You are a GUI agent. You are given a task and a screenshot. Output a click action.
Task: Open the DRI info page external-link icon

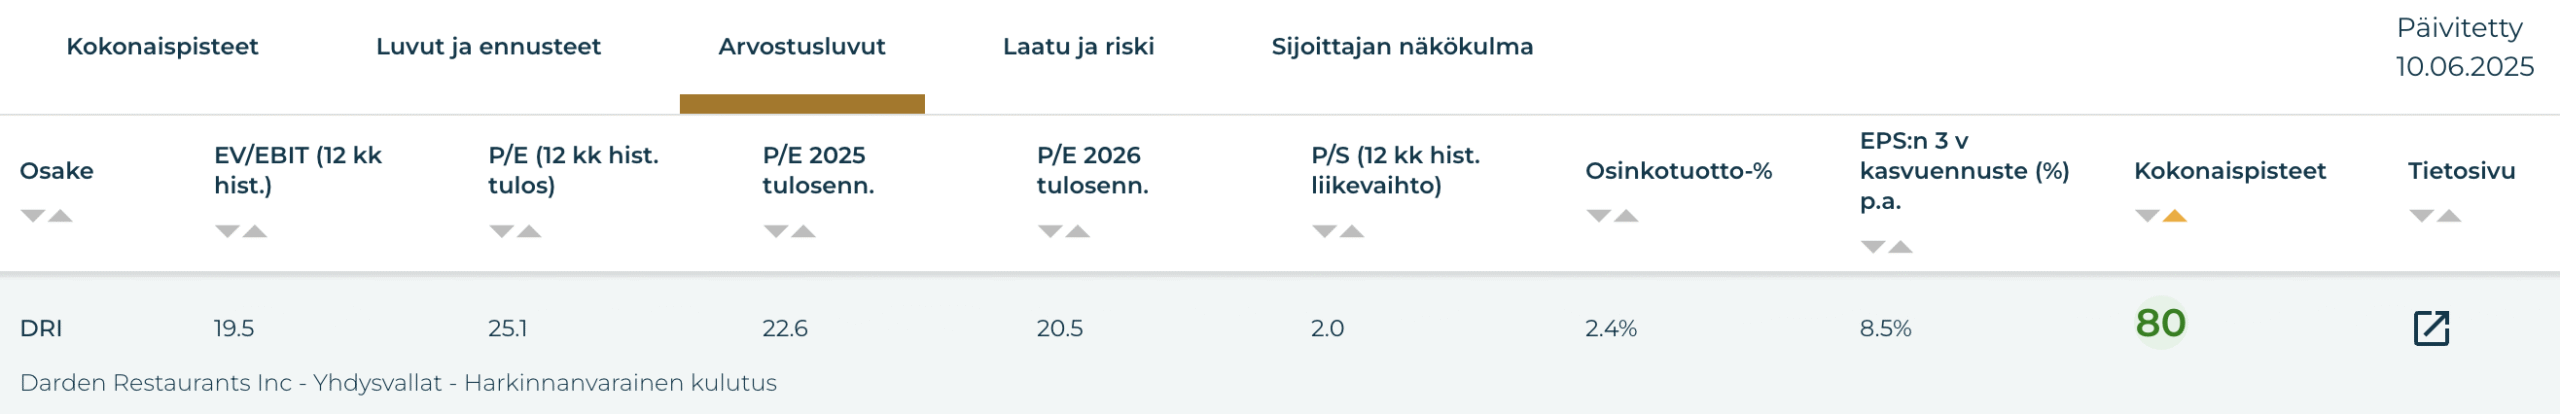2431,328
